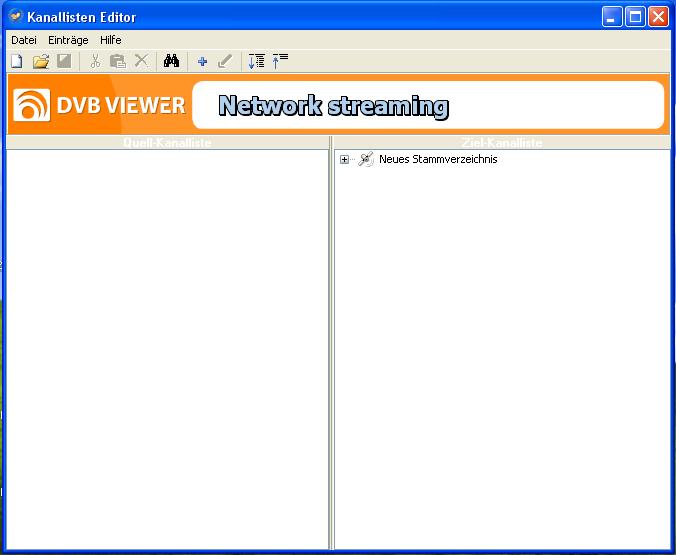The image size is (676, 555).
Task: Click the collapse all tree icon
Action: [x=280, y=61]
